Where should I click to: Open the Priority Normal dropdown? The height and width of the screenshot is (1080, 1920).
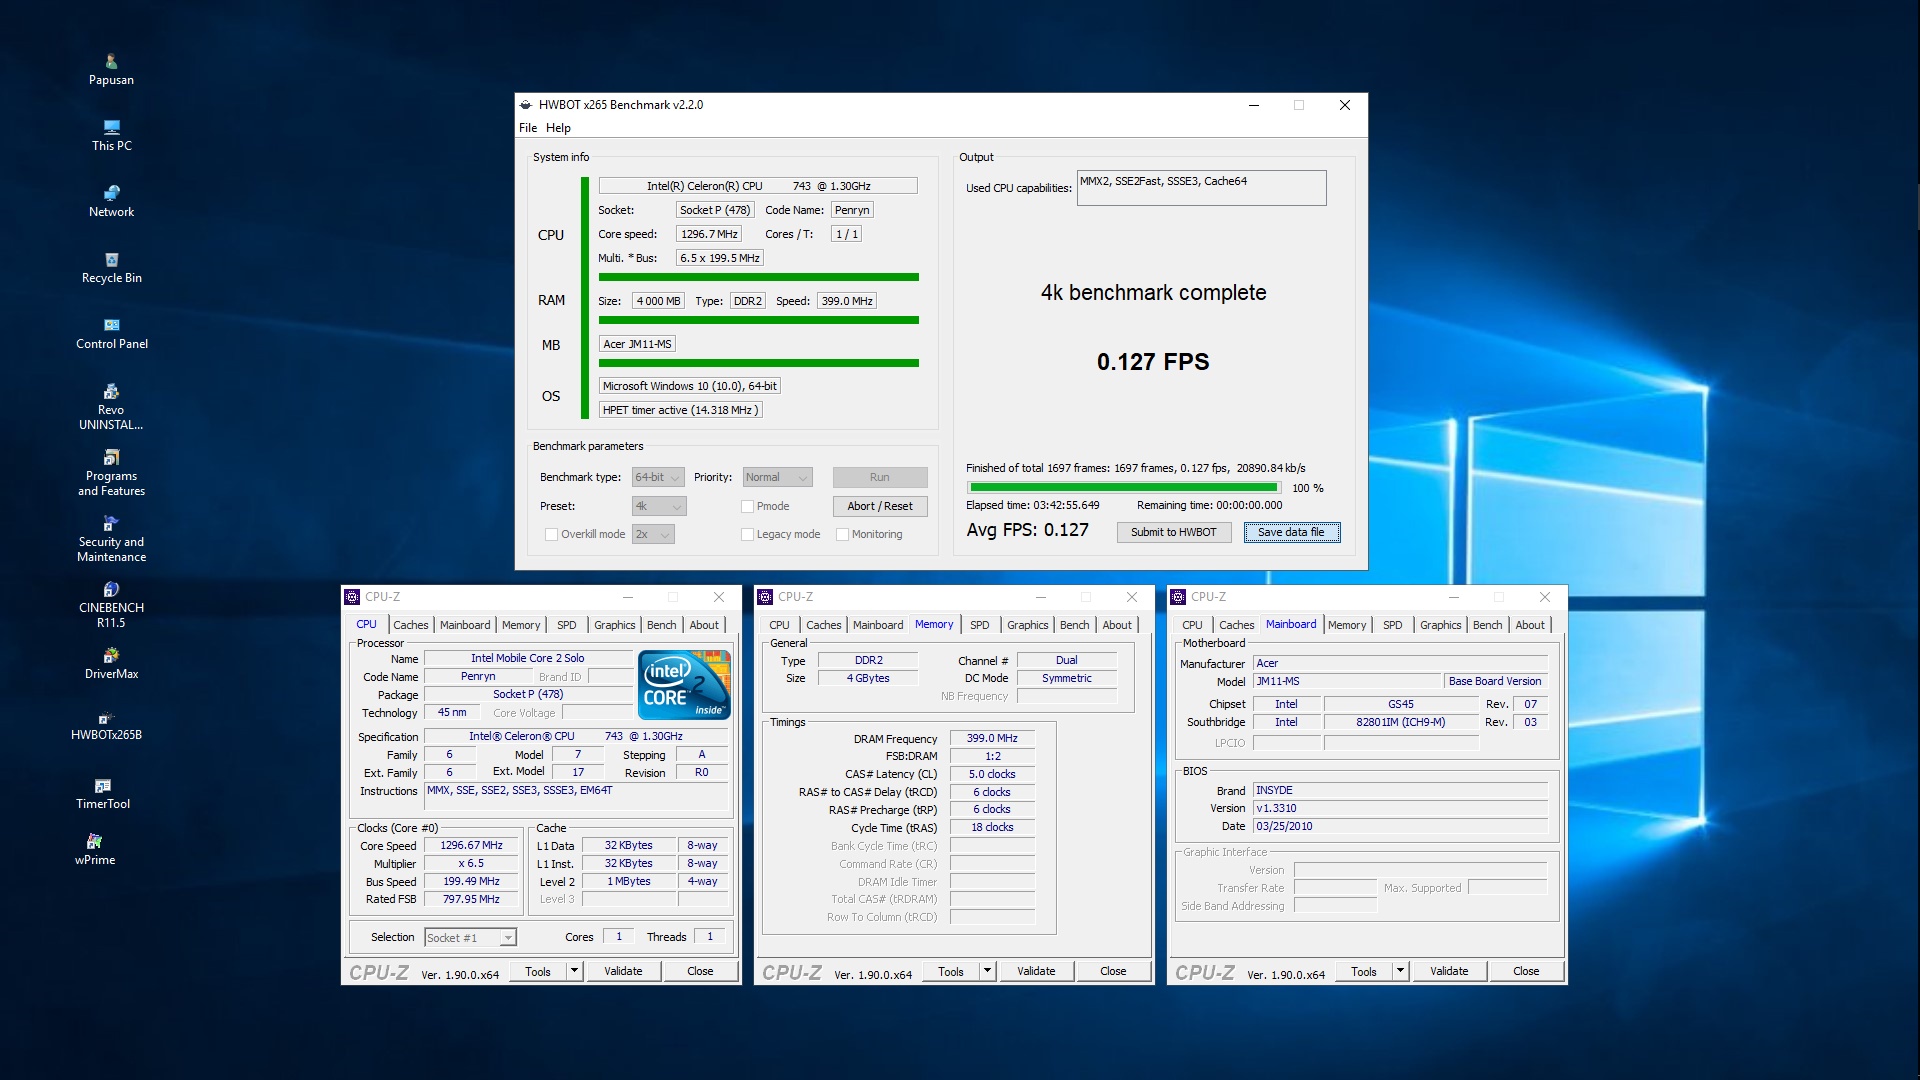point(777,478)
